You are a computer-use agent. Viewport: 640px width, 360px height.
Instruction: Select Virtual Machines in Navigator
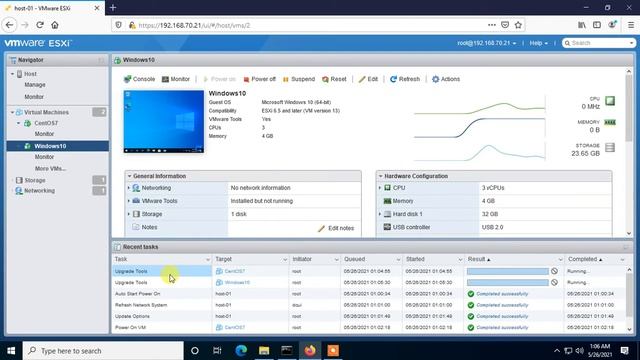(x=46, y=112)
